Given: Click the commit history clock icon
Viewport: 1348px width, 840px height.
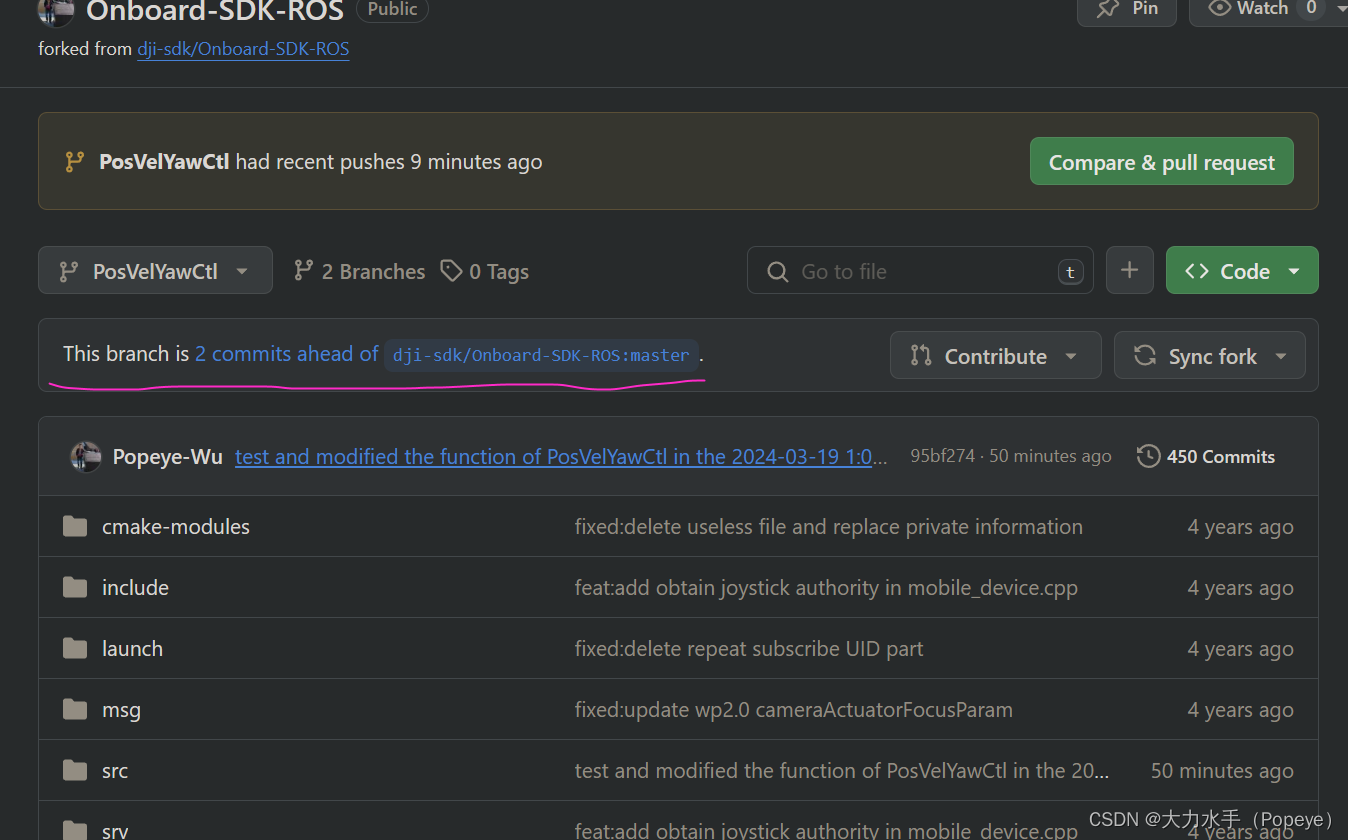Looking at the screenshot, I should (1148, 457).
